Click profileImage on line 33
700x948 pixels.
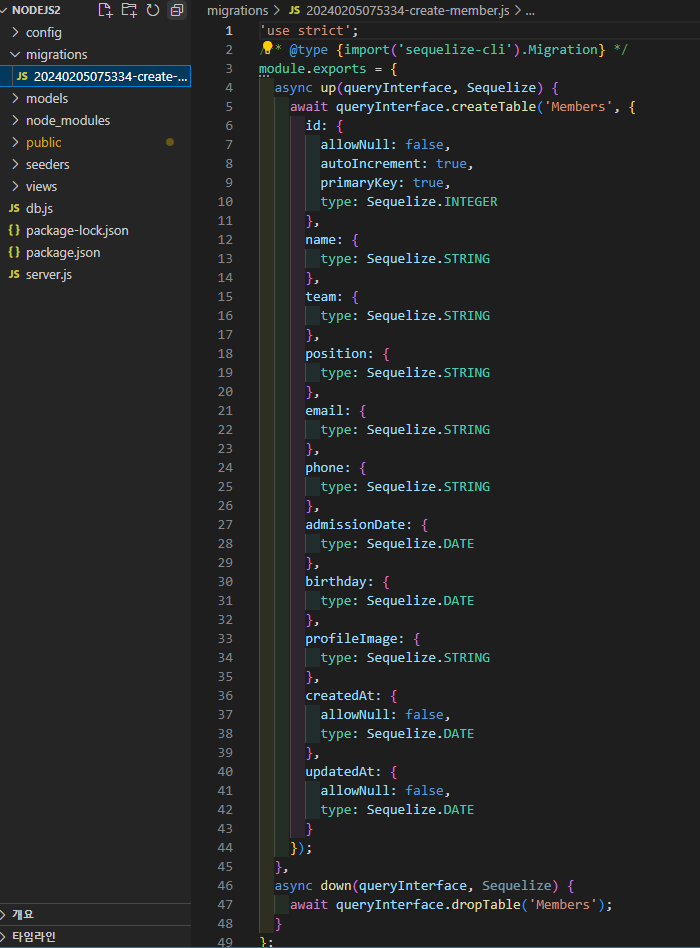click(351, 638)
